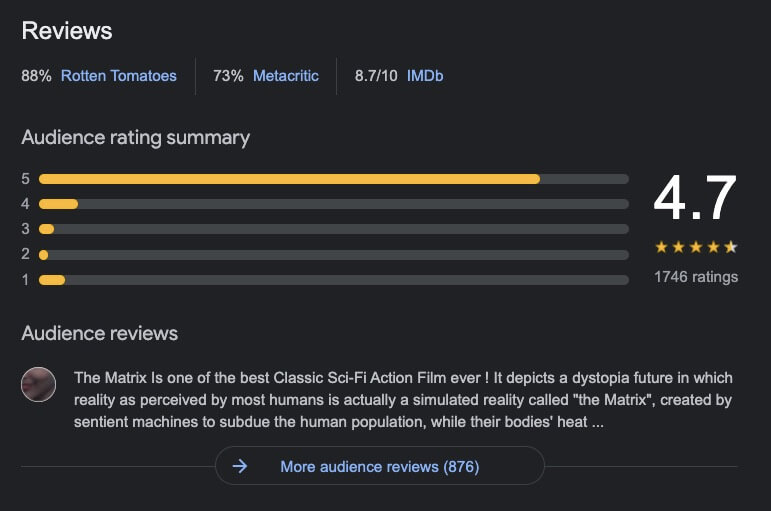The height and width of the screenshot is (511, 771).
Task: Click the third gold star icon
Action: point(696,247)
